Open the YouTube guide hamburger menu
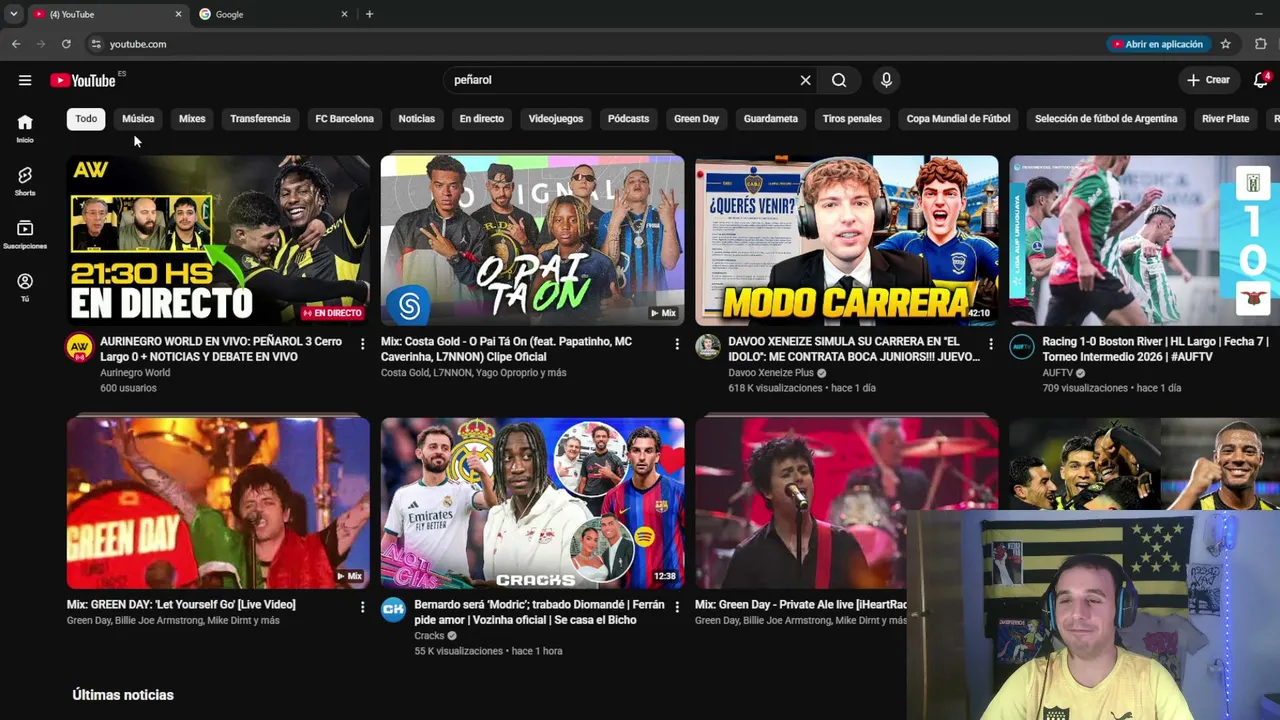 (x=25, y=80)
